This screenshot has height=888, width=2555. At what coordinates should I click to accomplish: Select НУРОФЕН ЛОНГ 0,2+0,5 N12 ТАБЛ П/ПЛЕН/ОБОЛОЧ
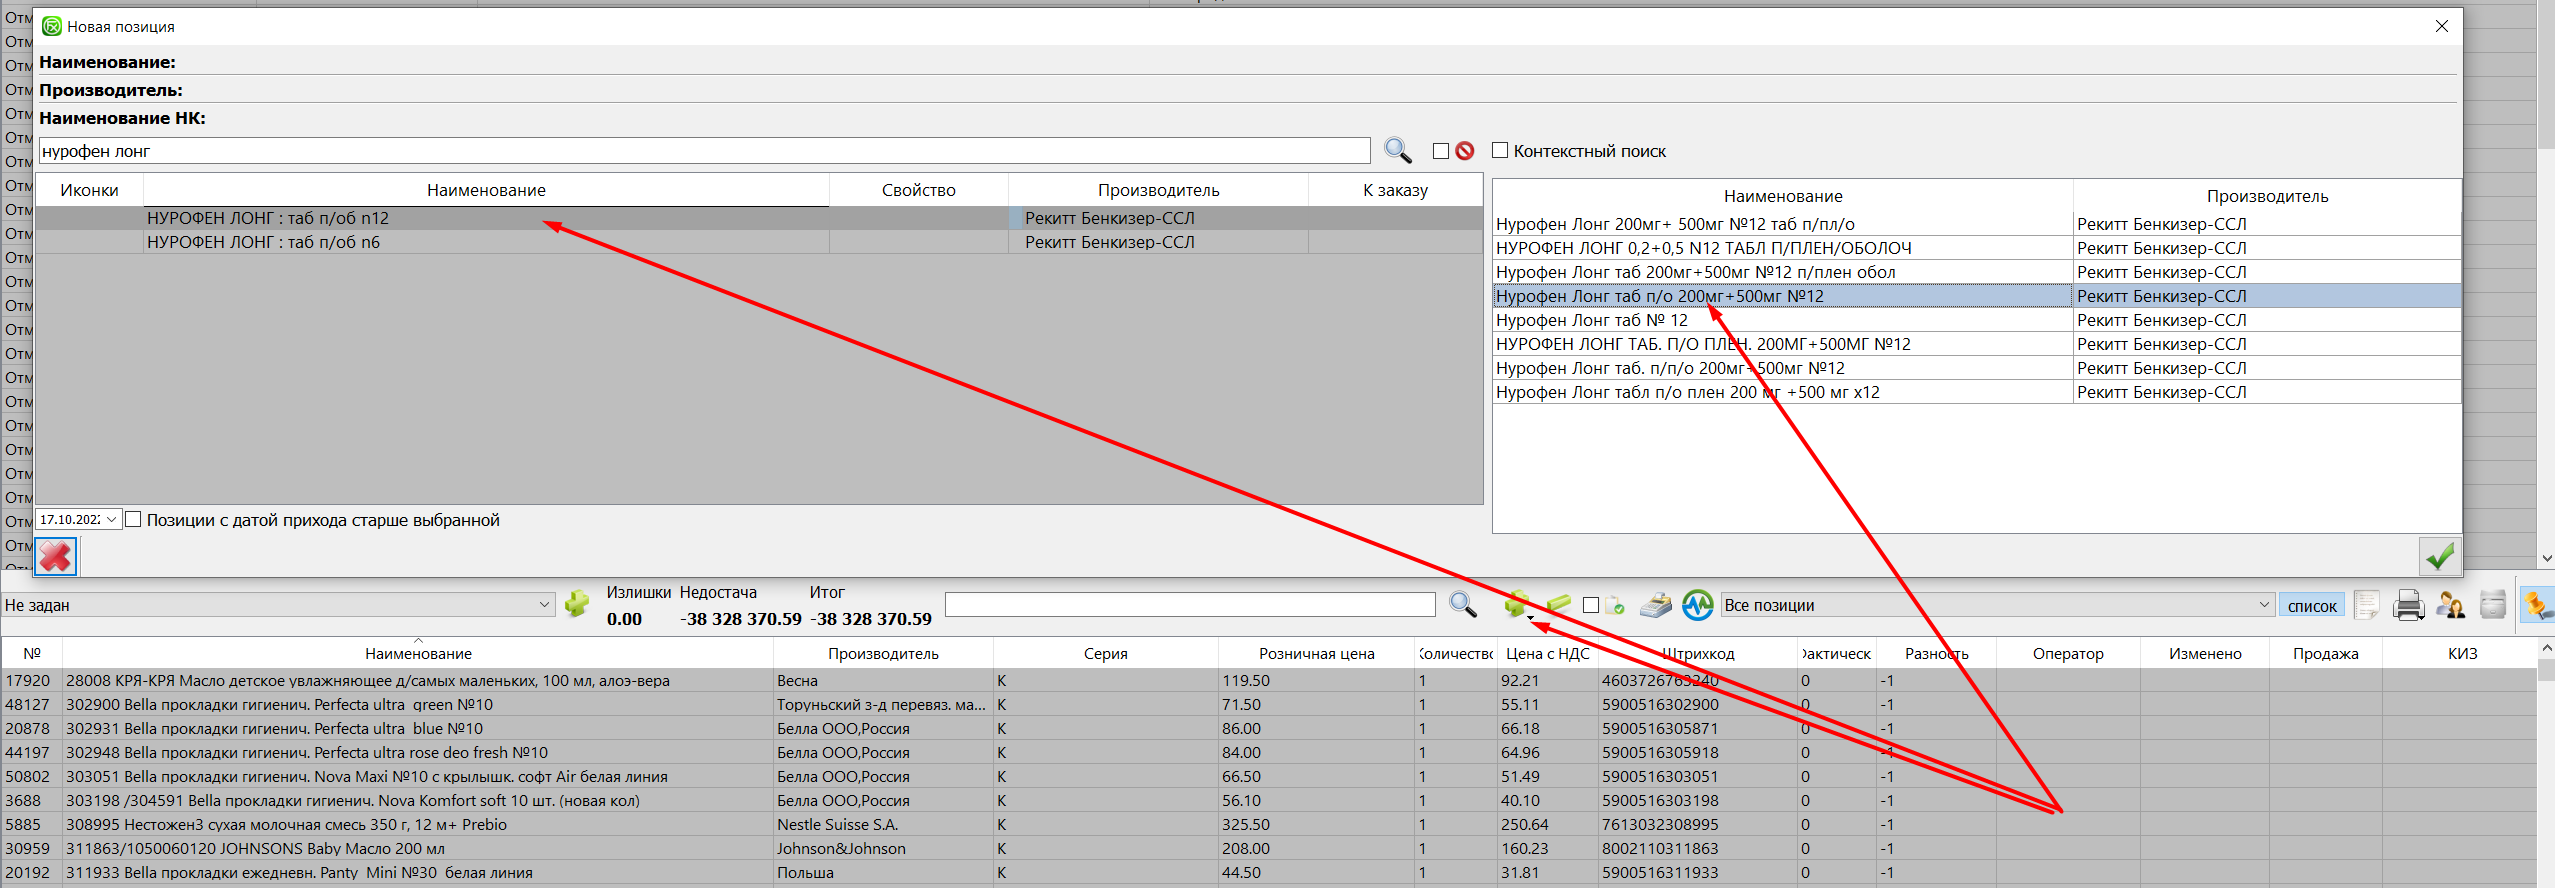click(x=1976, y=248)
